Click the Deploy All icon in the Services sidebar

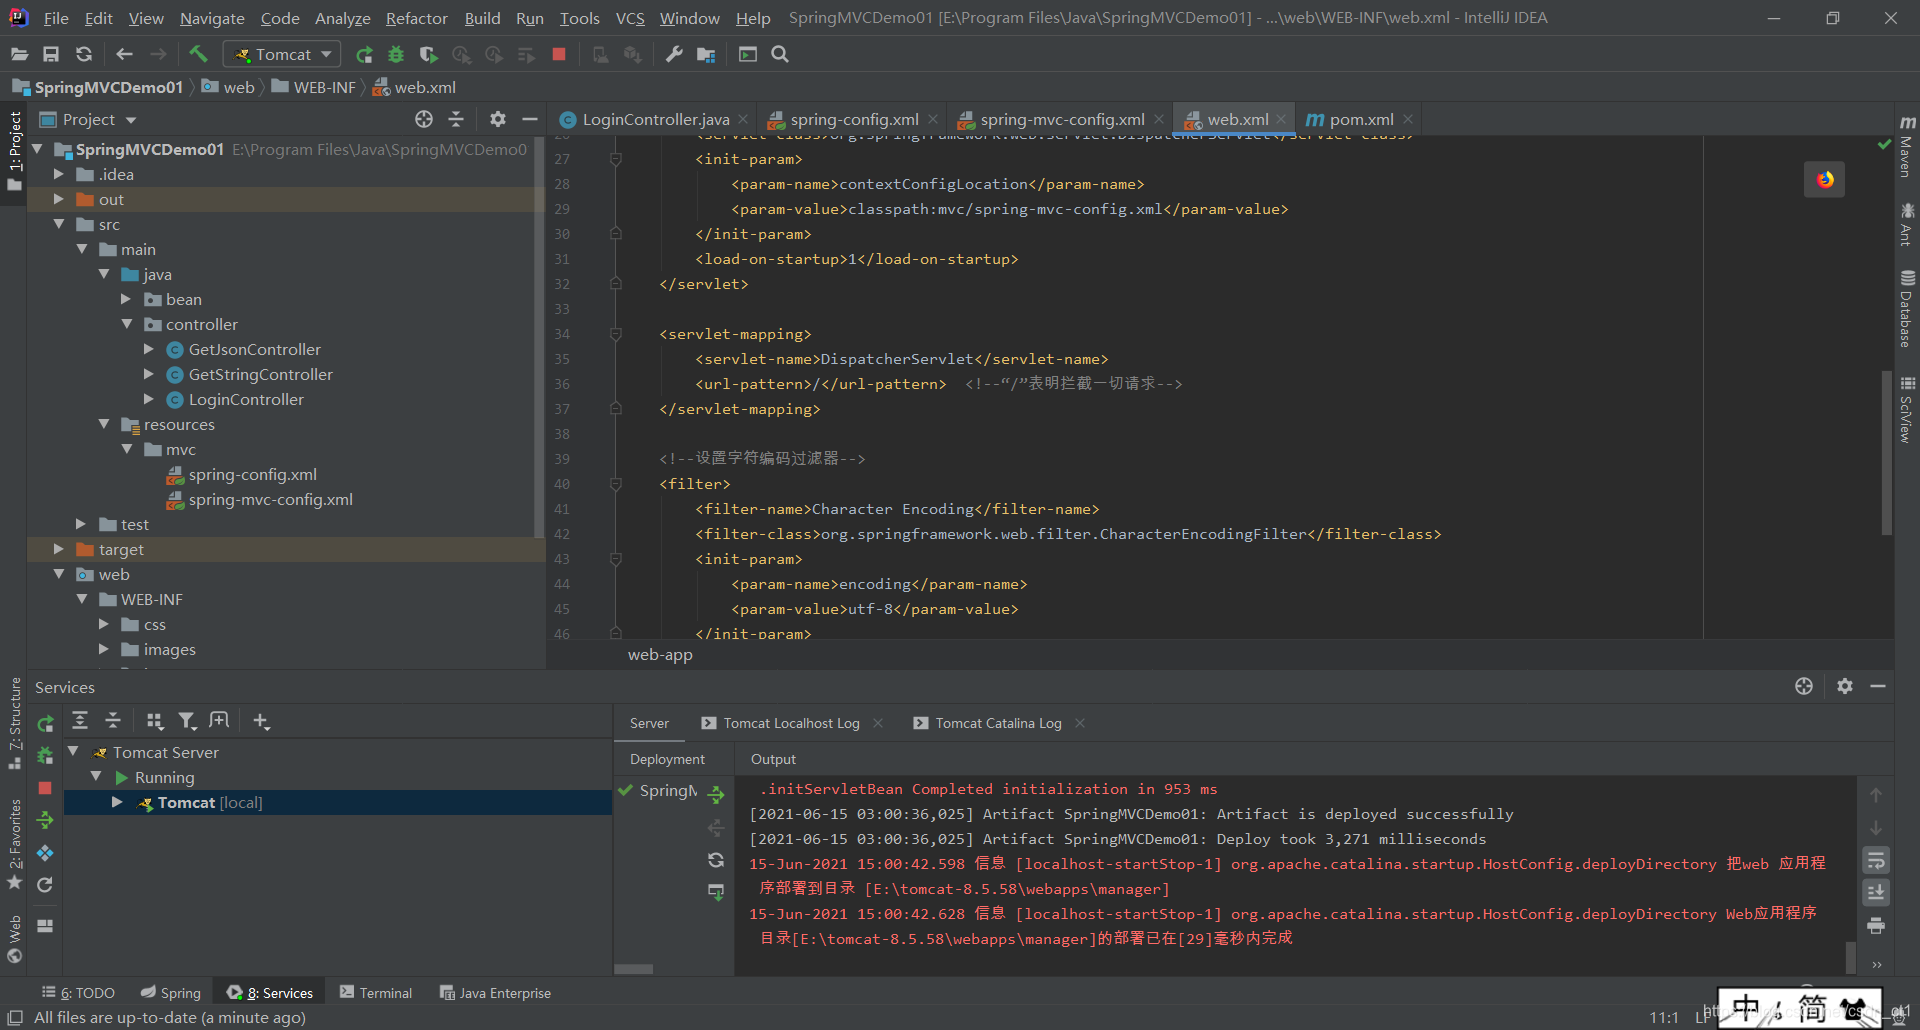[44, 820]
